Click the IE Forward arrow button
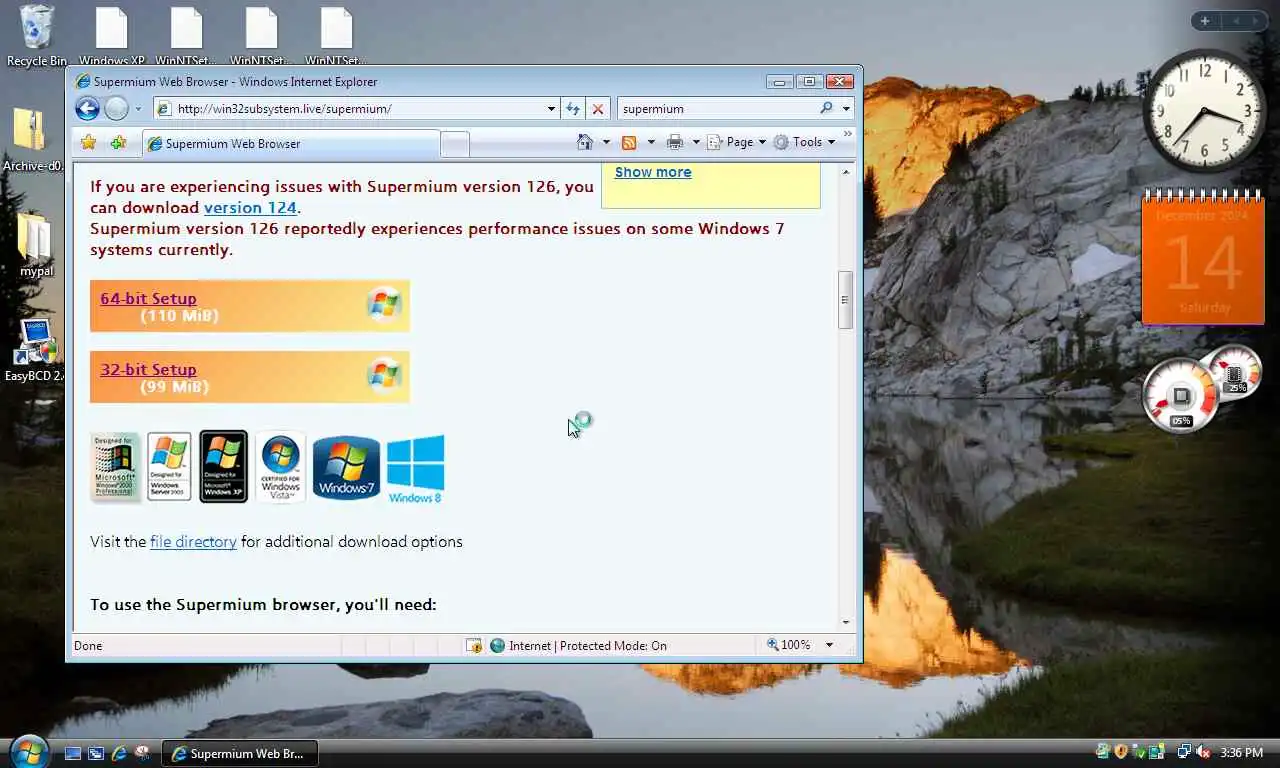The width and height of the screenshot is (1280, 768). [116, 109]
